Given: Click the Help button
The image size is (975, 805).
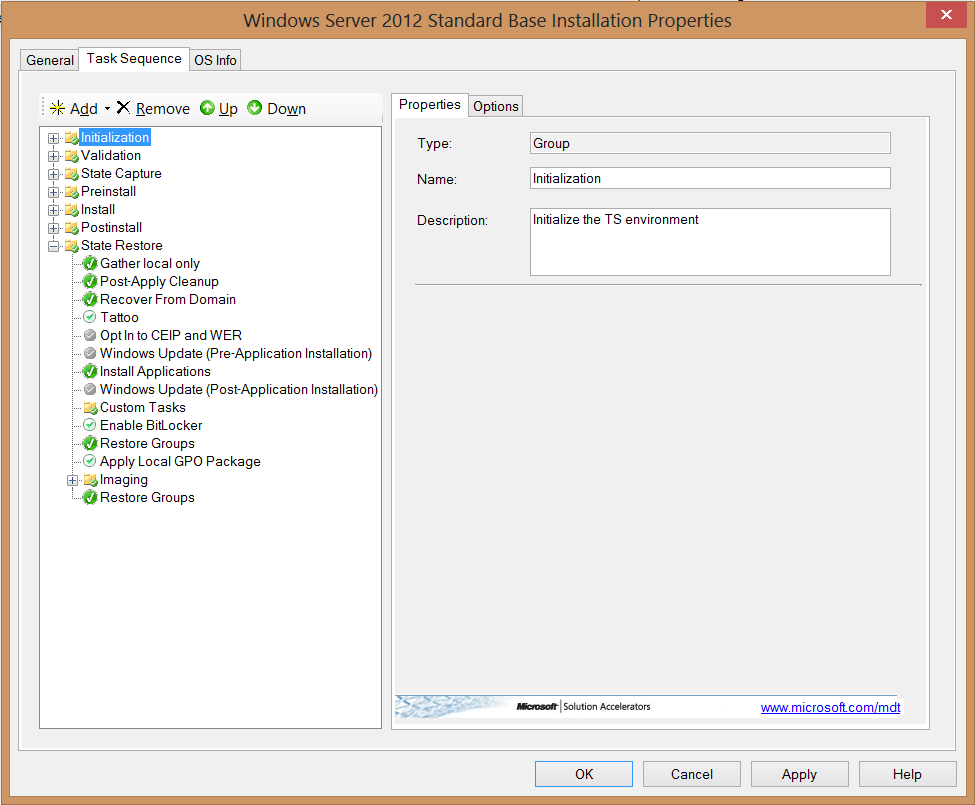Looking at the screenshot, I should tap(907, 774).
